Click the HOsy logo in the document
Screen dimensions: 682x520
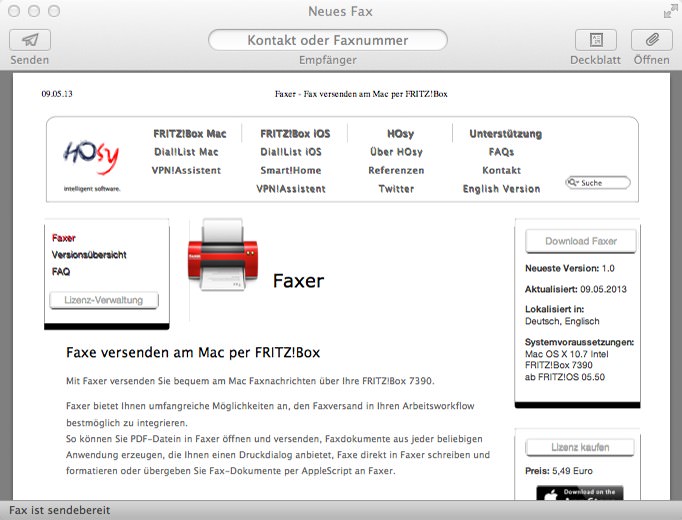pos(91,157)
